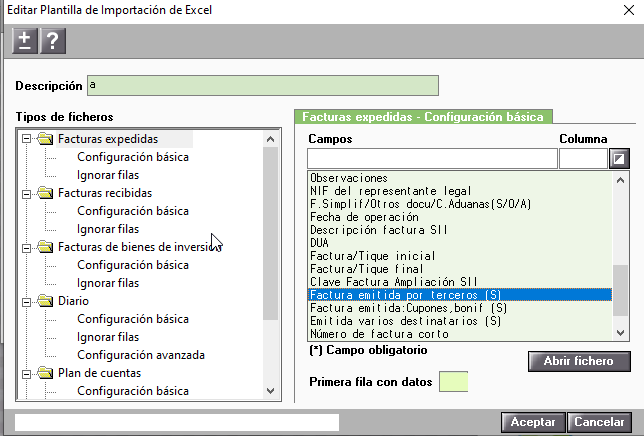Click the Campos list scrollbar thumb
The image size is (644, 436).
click(x=621, y=290)
